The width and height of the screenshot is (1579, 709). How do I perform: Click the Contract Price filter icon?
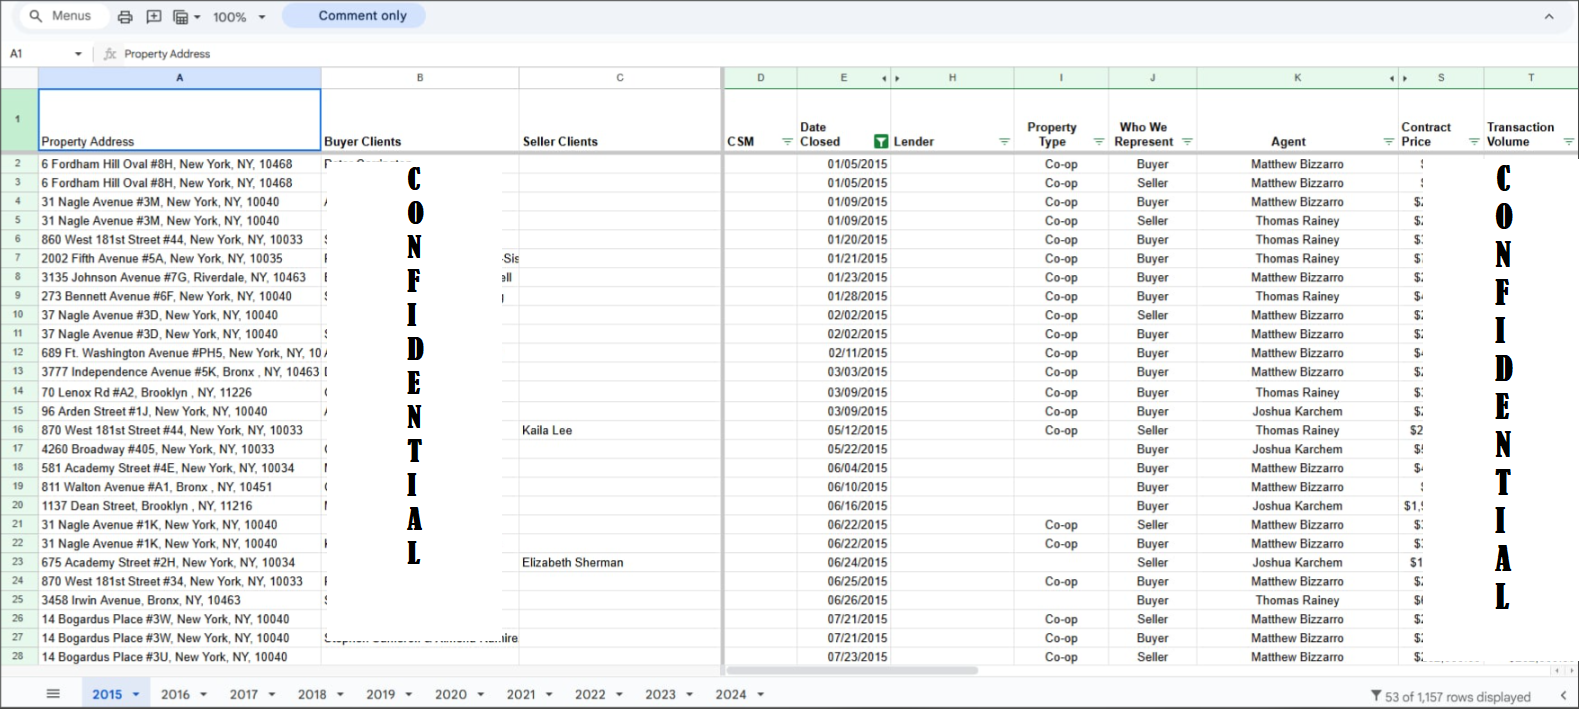point(1474,142)
